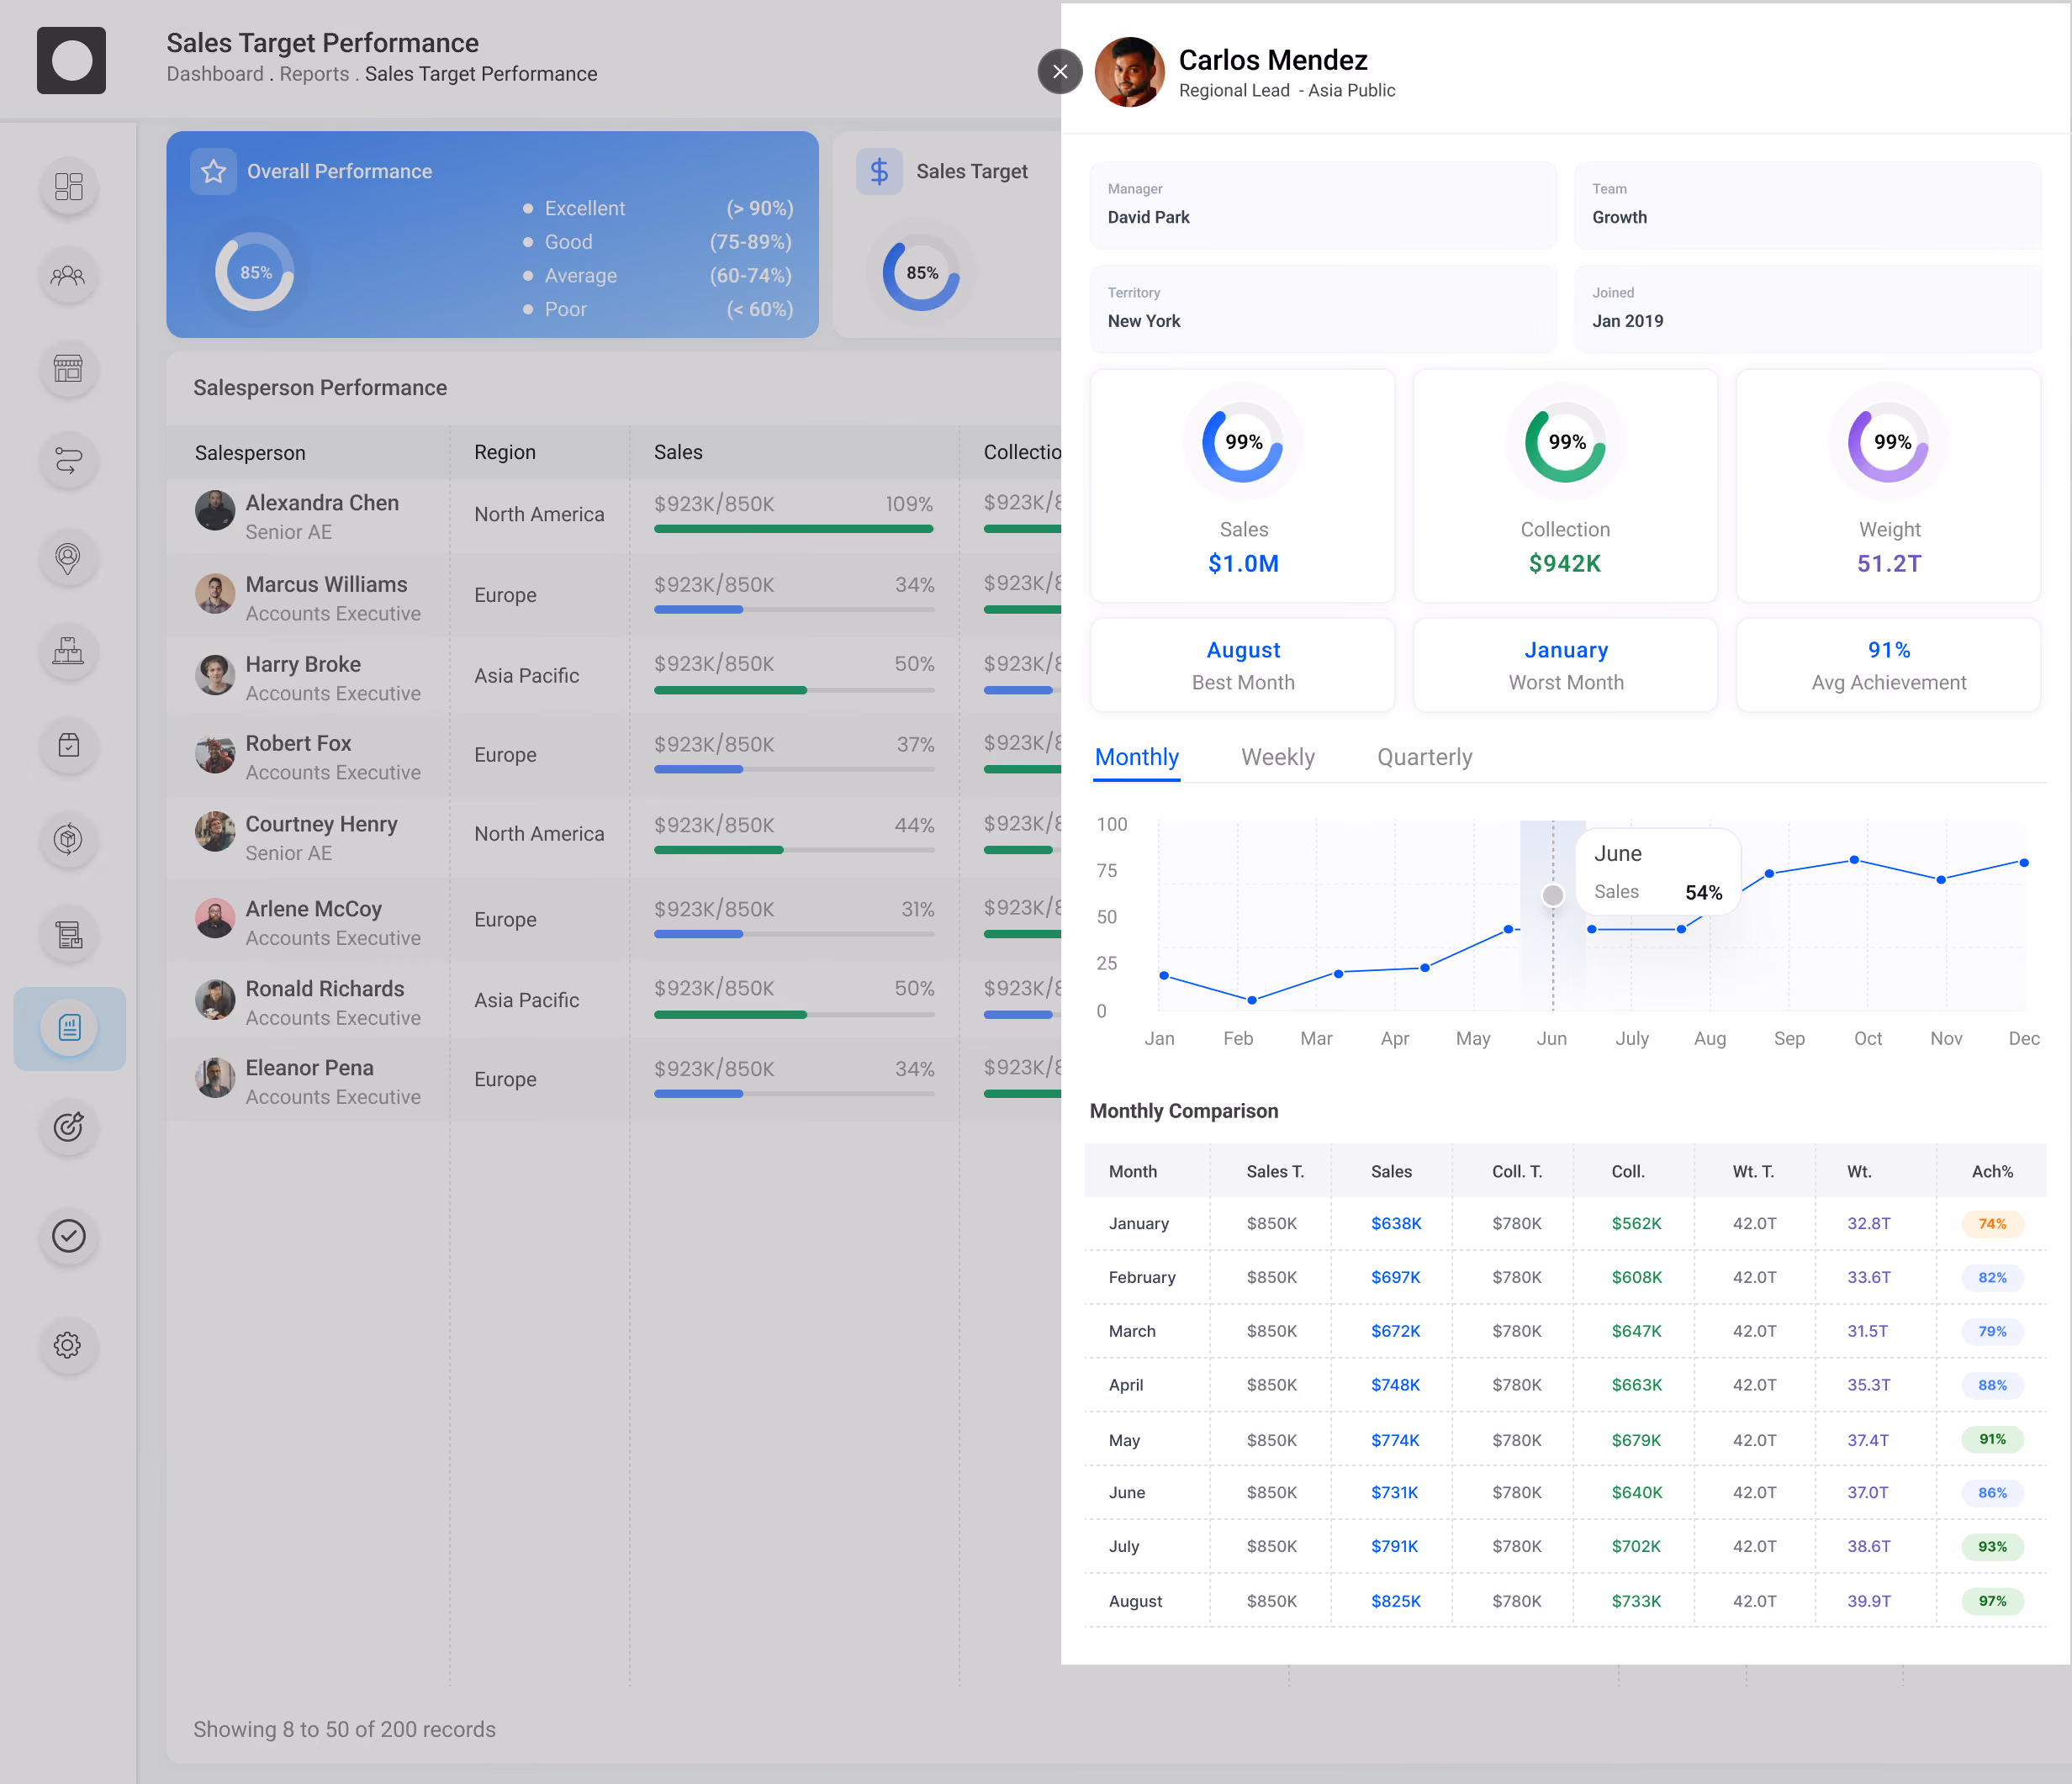Open the dashboard grid icon in sidebar

pos(69,186)
